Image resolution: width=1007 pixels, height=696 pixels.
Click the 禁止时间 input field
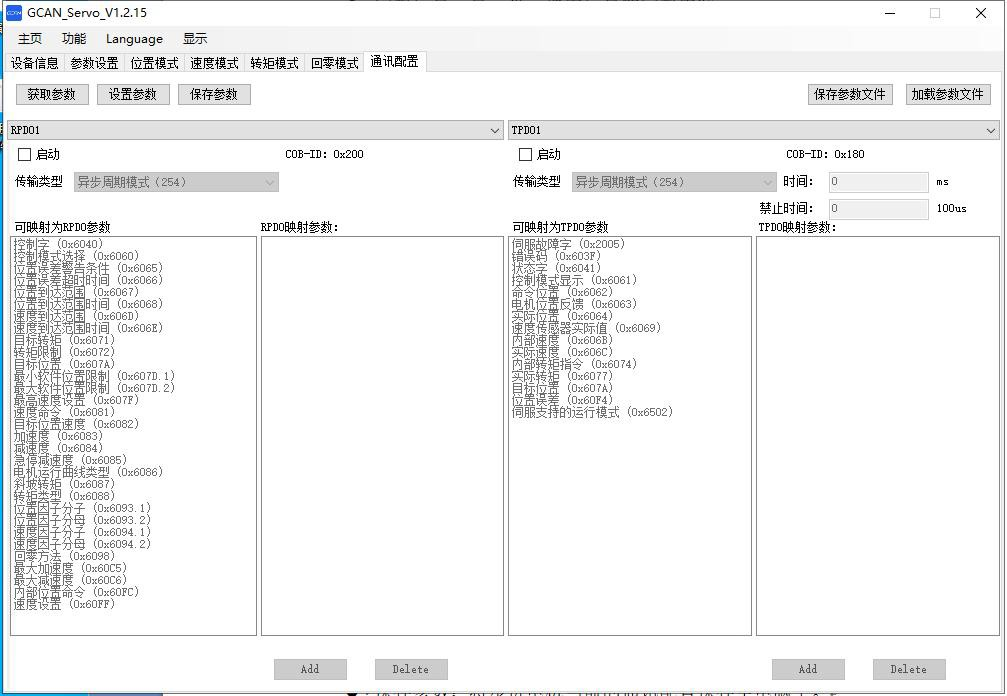click(x=878, y=209)
